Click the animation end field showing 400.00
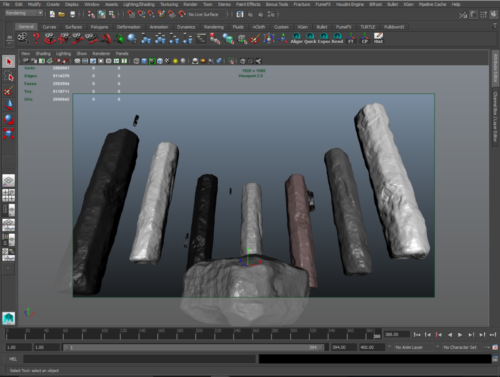500x377 pixels. pos(372,347)
